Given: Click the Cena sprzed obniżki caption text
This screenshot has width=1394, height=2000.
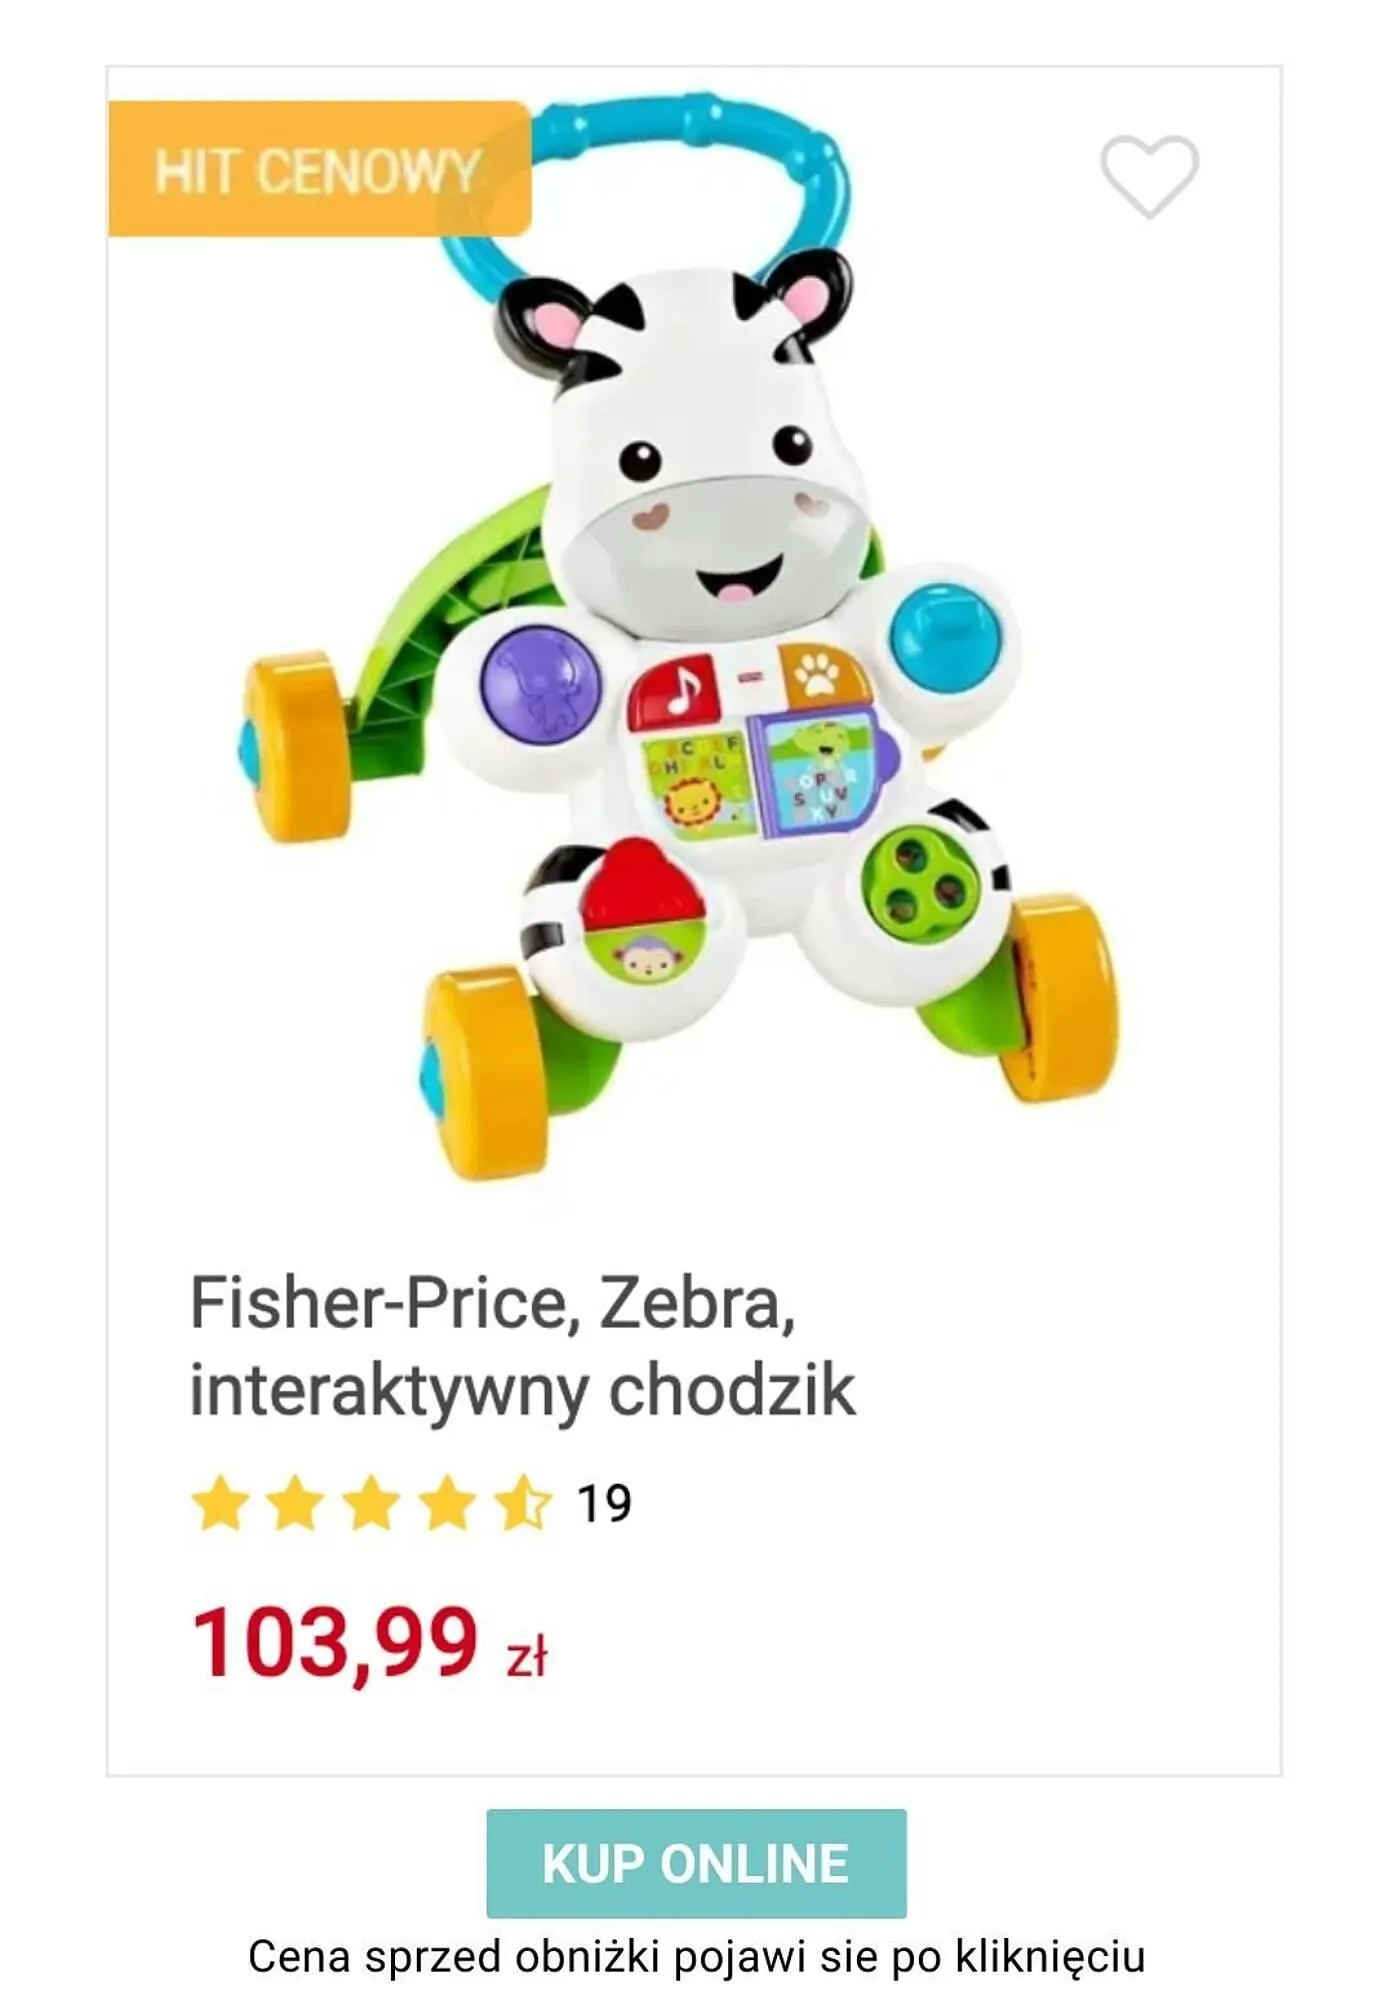Looking at the screenshot, I should click(696, 1957).
